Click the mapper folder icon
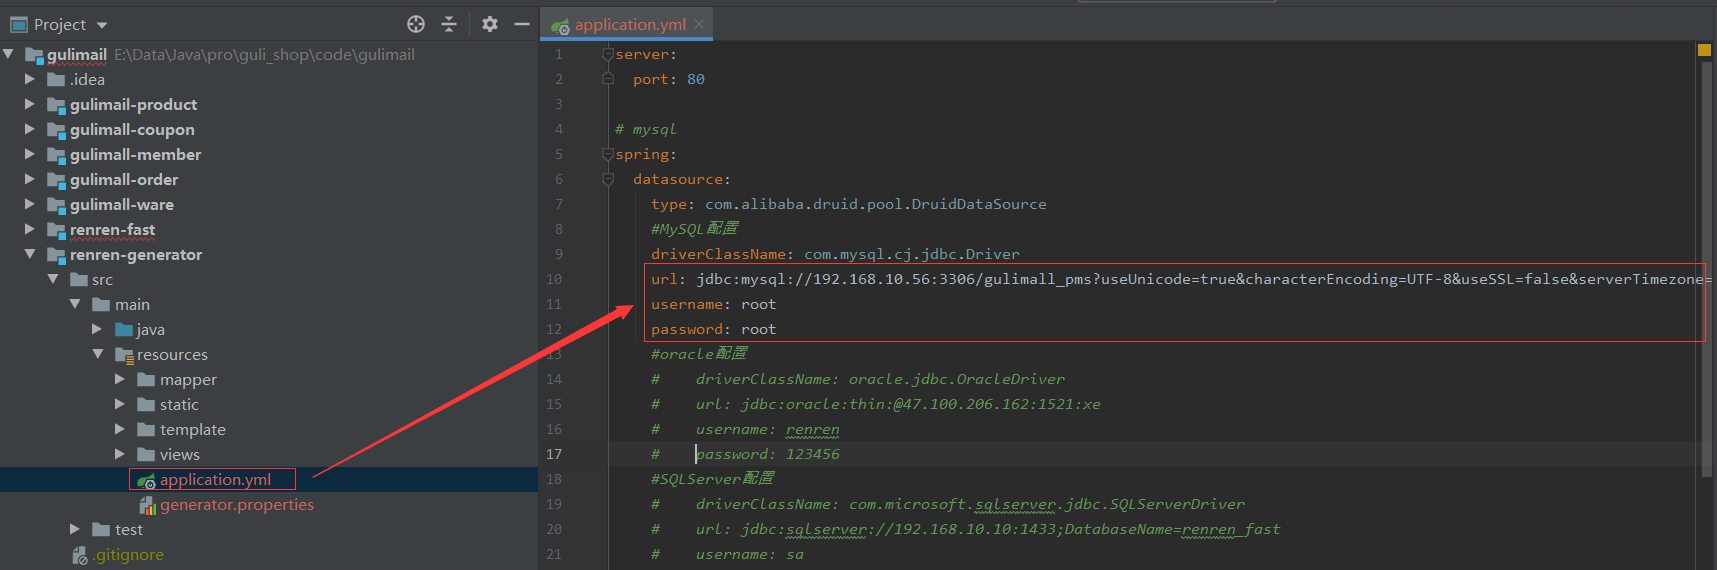This screenshot has height=570, width=1717. pos(146,379)
